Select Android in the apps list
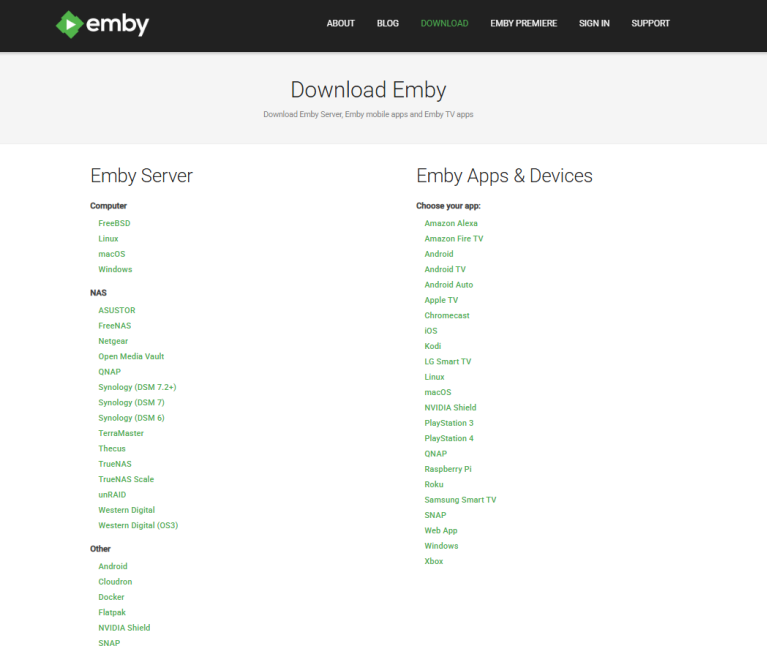Viewport: 767px width, 671px height. point(439,254)
